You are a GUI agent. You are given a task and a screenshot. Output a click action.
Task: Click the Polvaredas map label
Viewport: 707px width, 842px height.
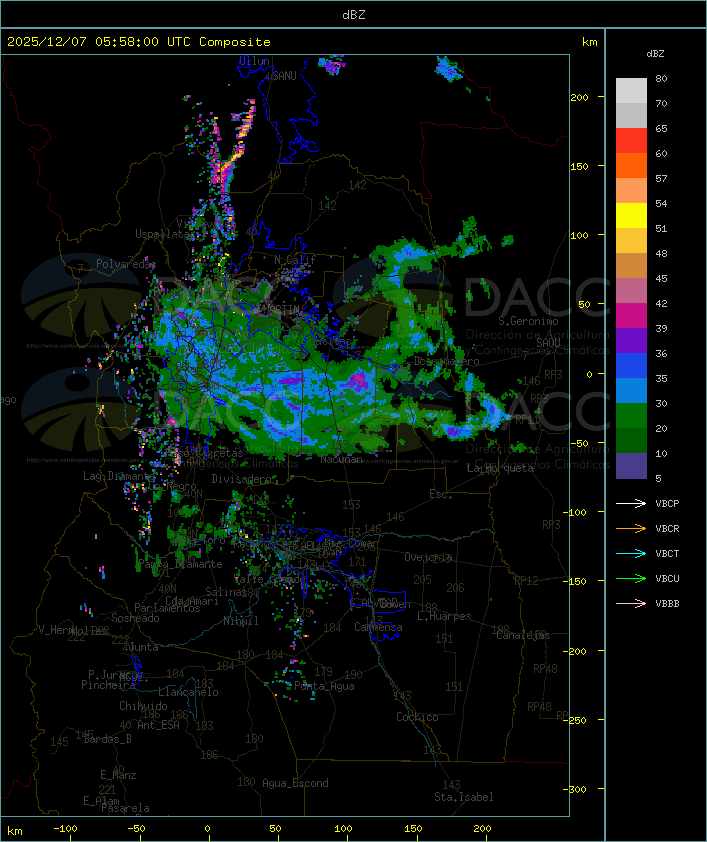pyautogui.click(x=126, y=264)
